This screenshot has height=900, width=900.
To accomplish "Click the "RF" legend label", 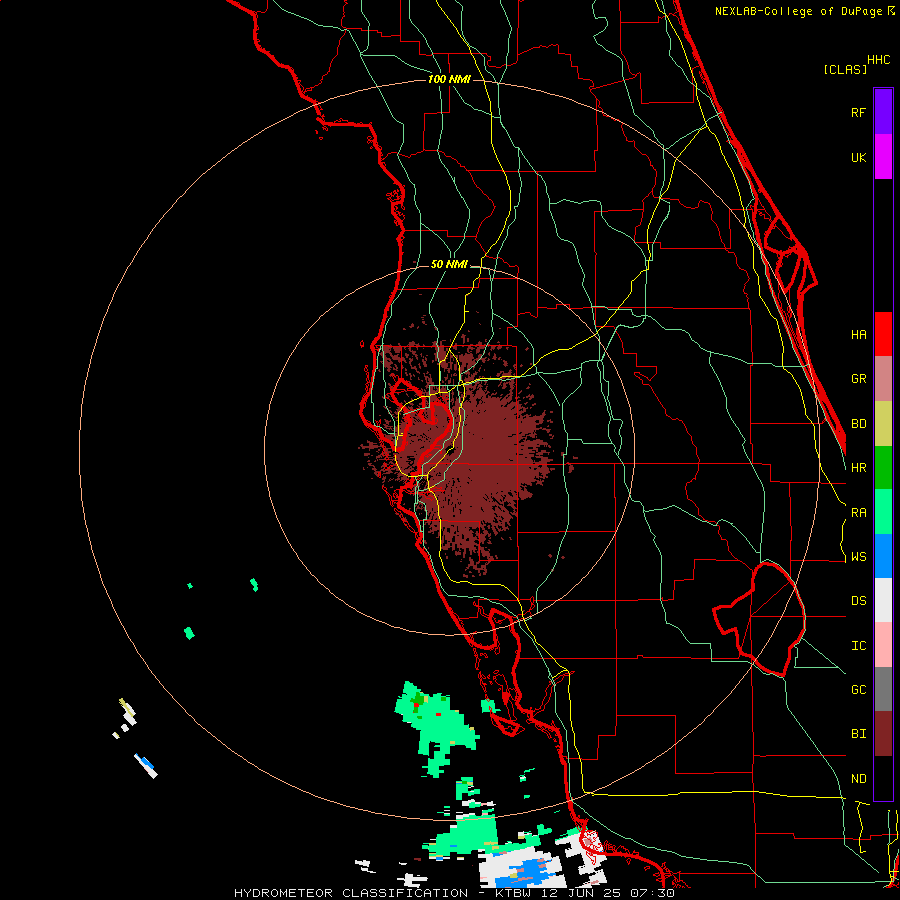I will pyautogui.click(x=858, y=112).
